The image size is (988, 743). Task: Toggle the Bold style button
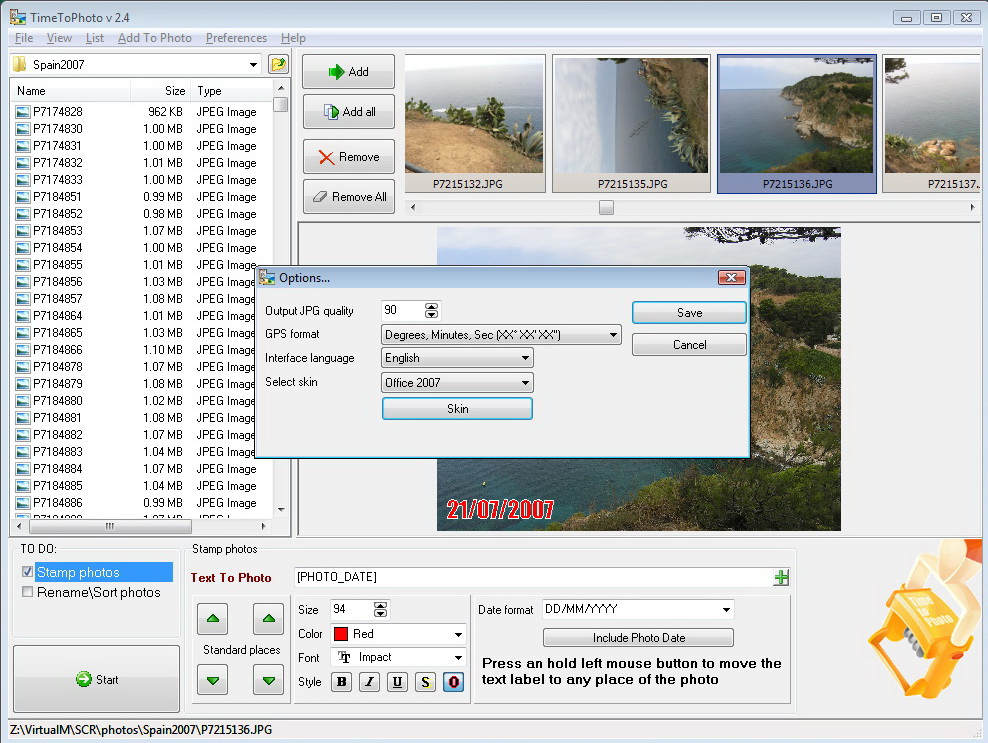(x=342, y=682)
